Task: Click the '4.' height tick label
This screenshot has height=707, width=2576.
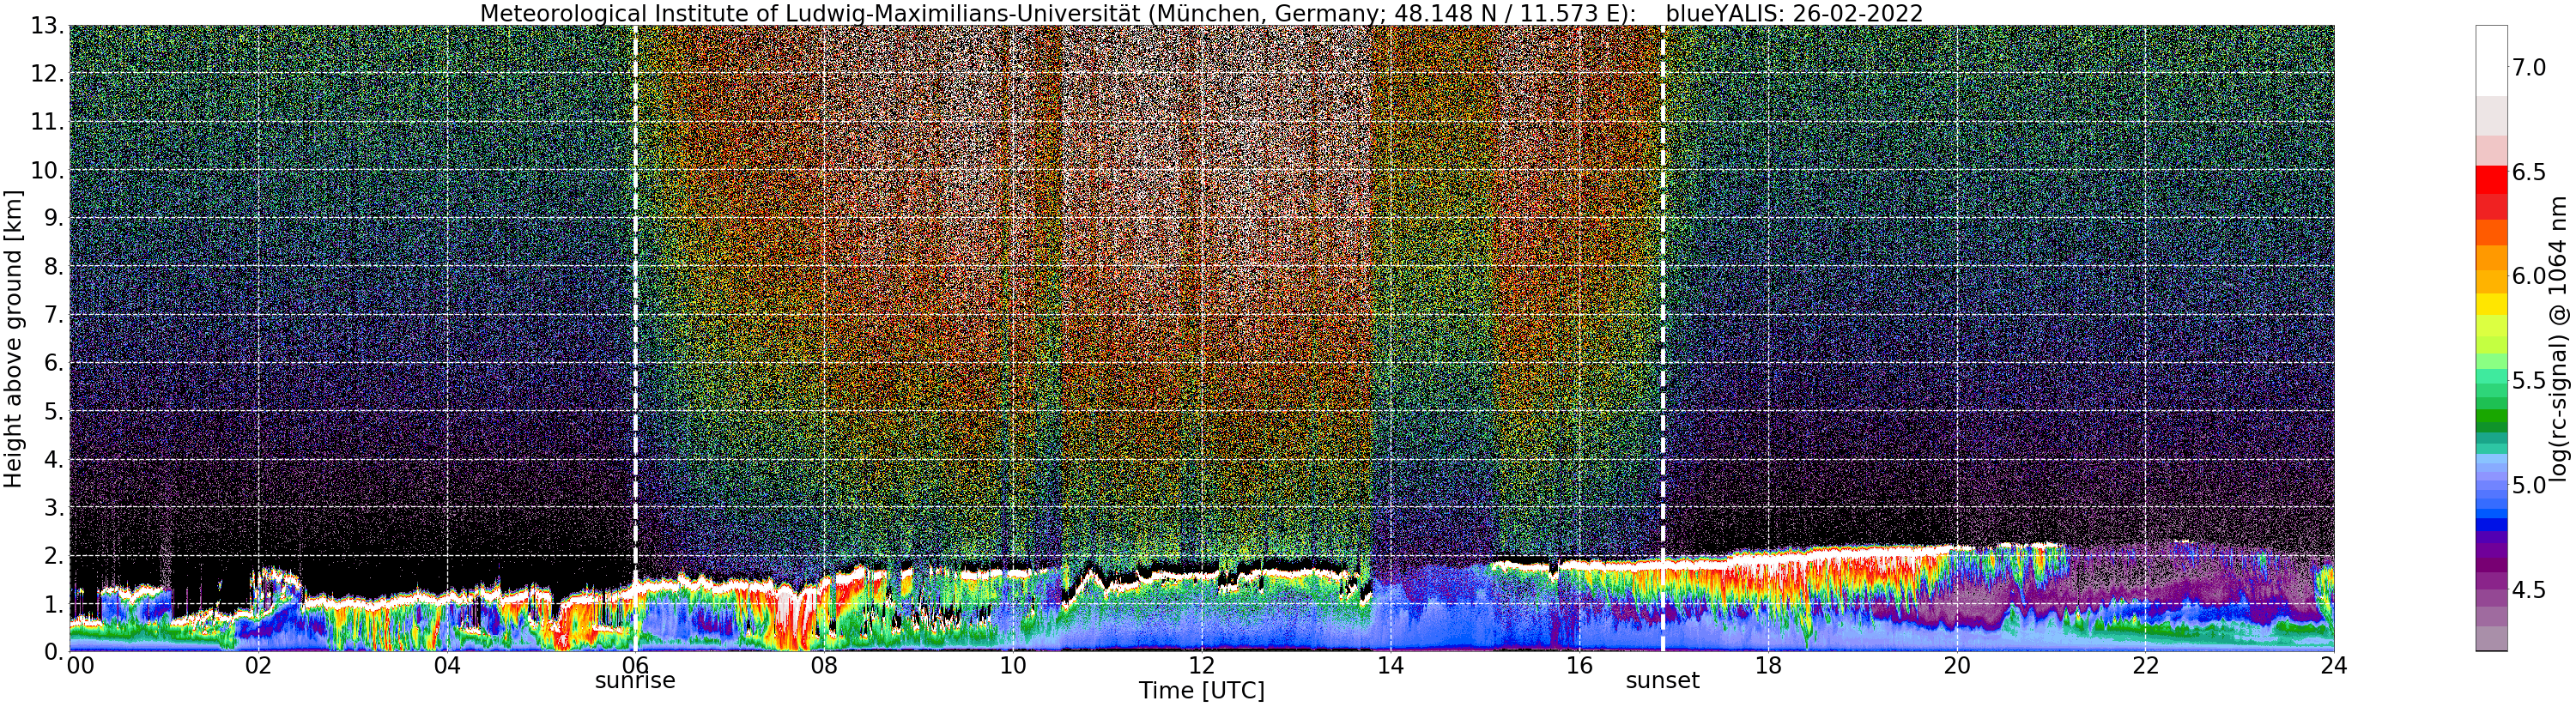Action: tap(54, 459)
